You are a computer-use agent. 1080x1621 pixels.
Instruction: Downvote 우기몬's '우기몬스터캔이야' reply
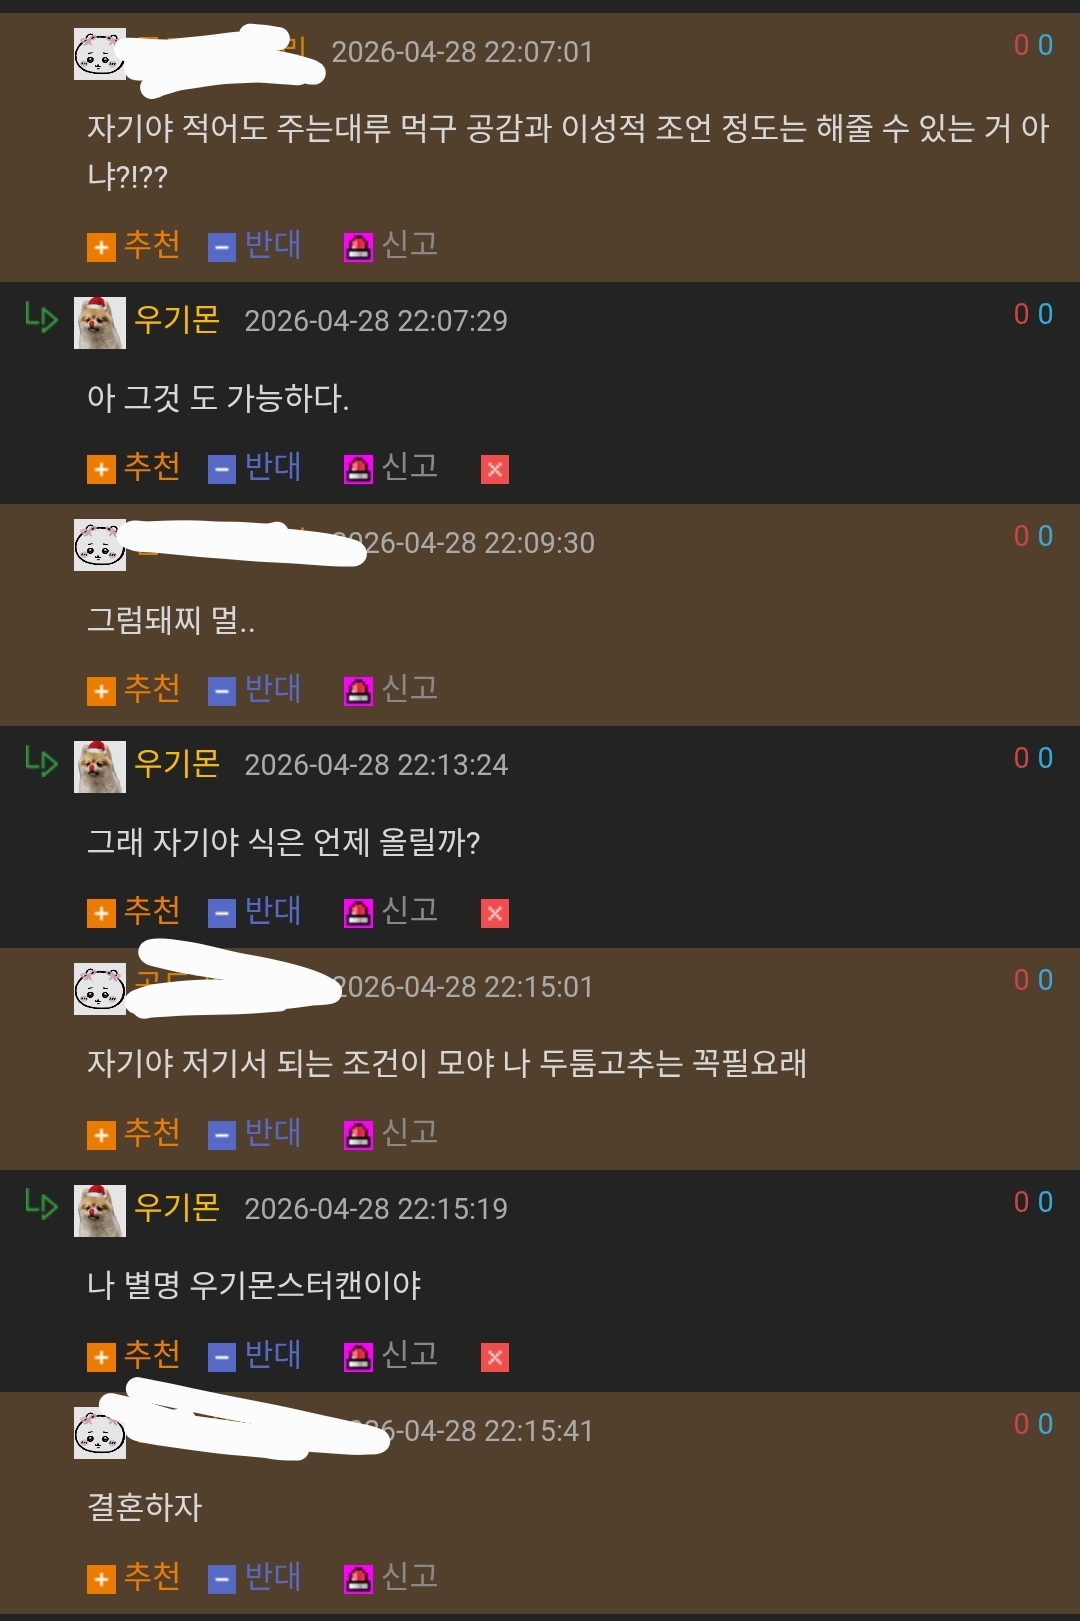tap(255, 1355)
